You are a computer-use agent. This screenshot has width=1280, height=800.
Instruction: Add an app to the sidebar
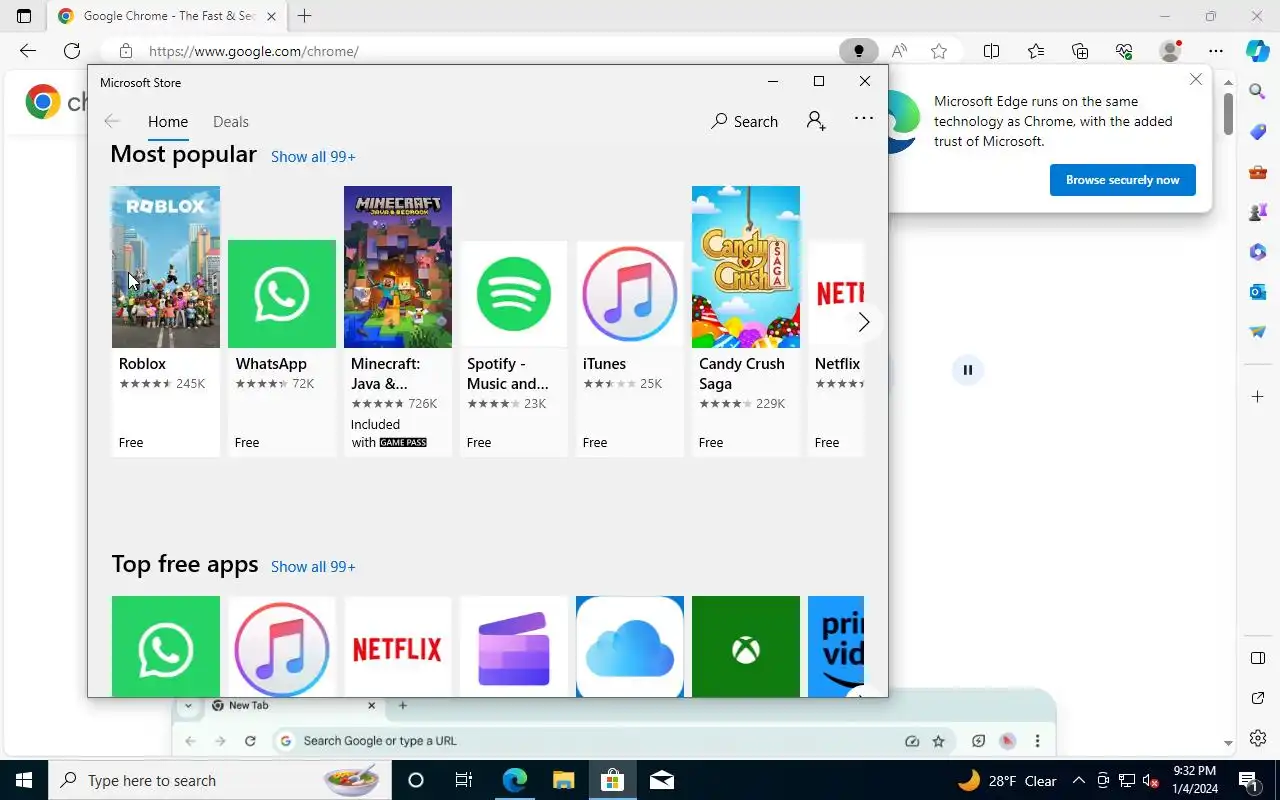tap(1258, 397)
